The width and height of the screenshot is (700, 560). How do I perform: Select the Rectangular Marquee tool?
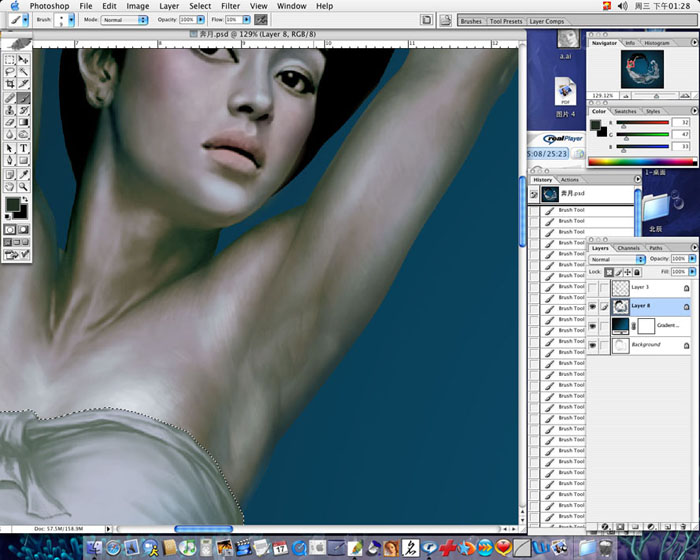click(x=10, y=60)
